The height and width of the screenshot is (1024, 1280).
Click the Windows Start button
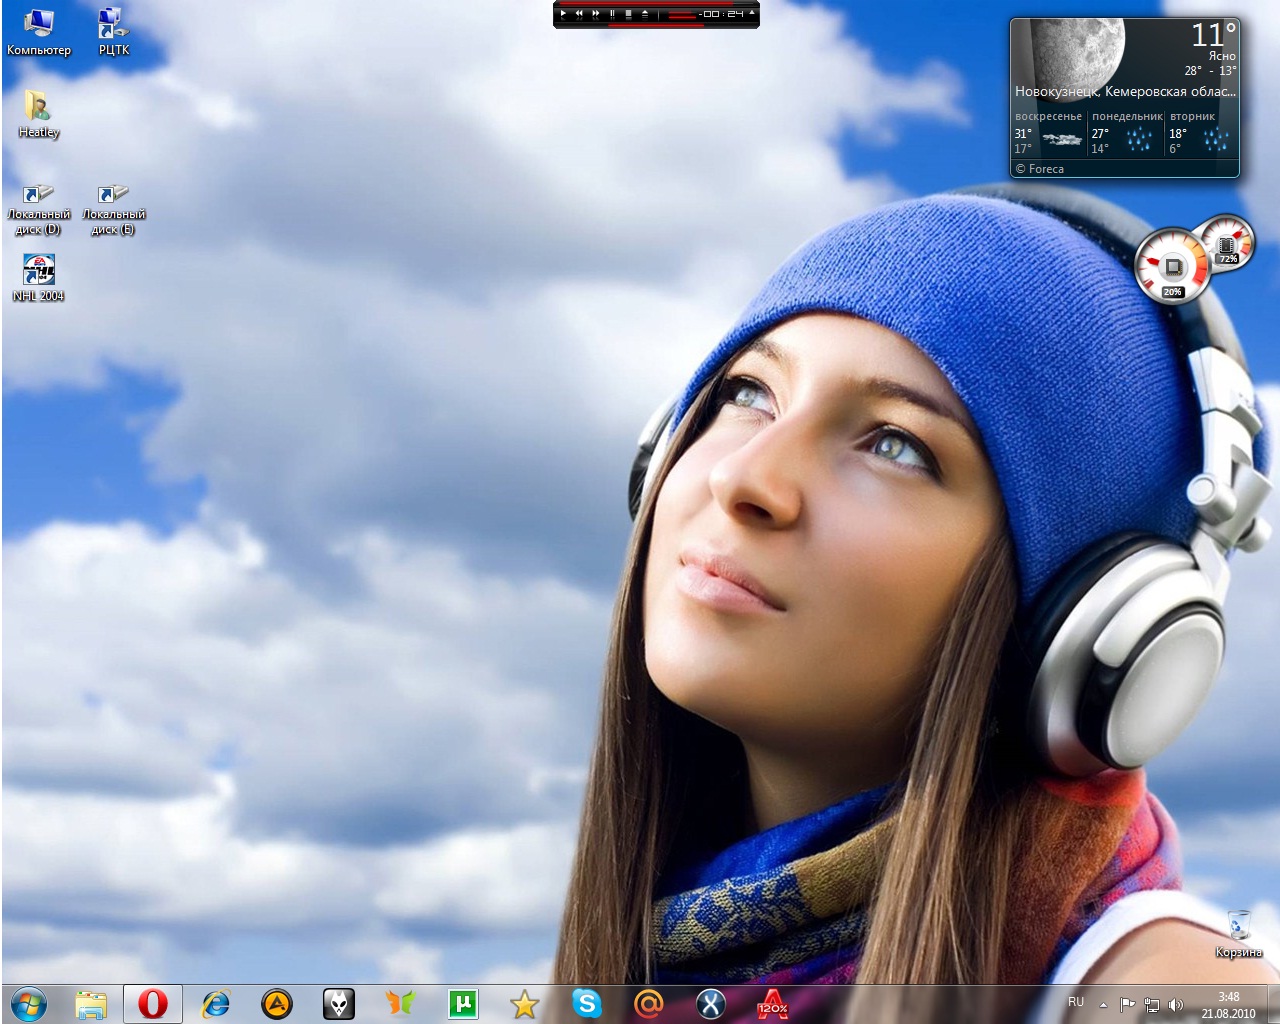click(x=28, y=1003)
